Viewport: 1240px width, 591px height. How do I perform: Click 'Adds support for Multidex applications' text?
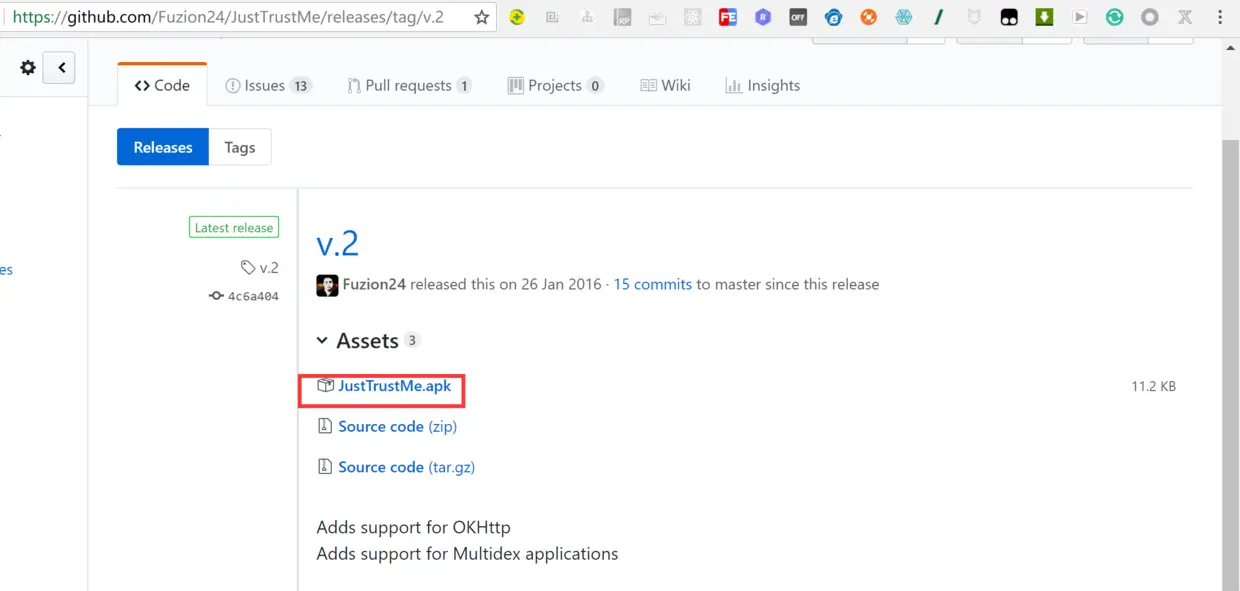[467, 553]
